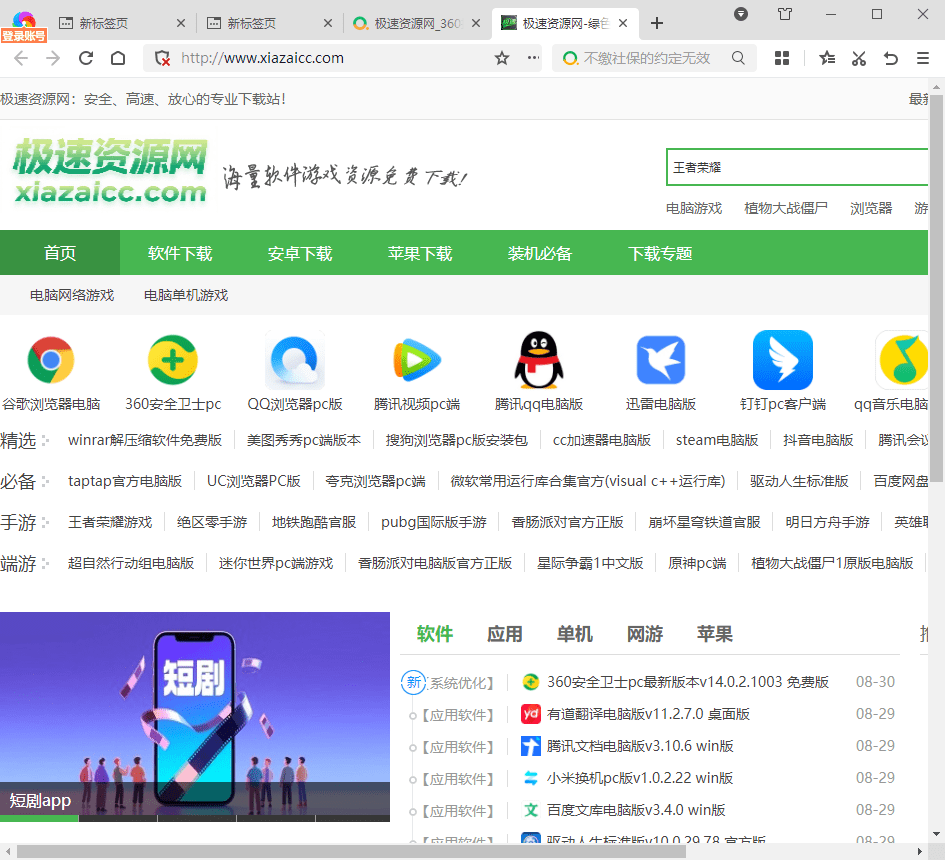
Task: Open the extensions grid icon
Action: point(782,58)
